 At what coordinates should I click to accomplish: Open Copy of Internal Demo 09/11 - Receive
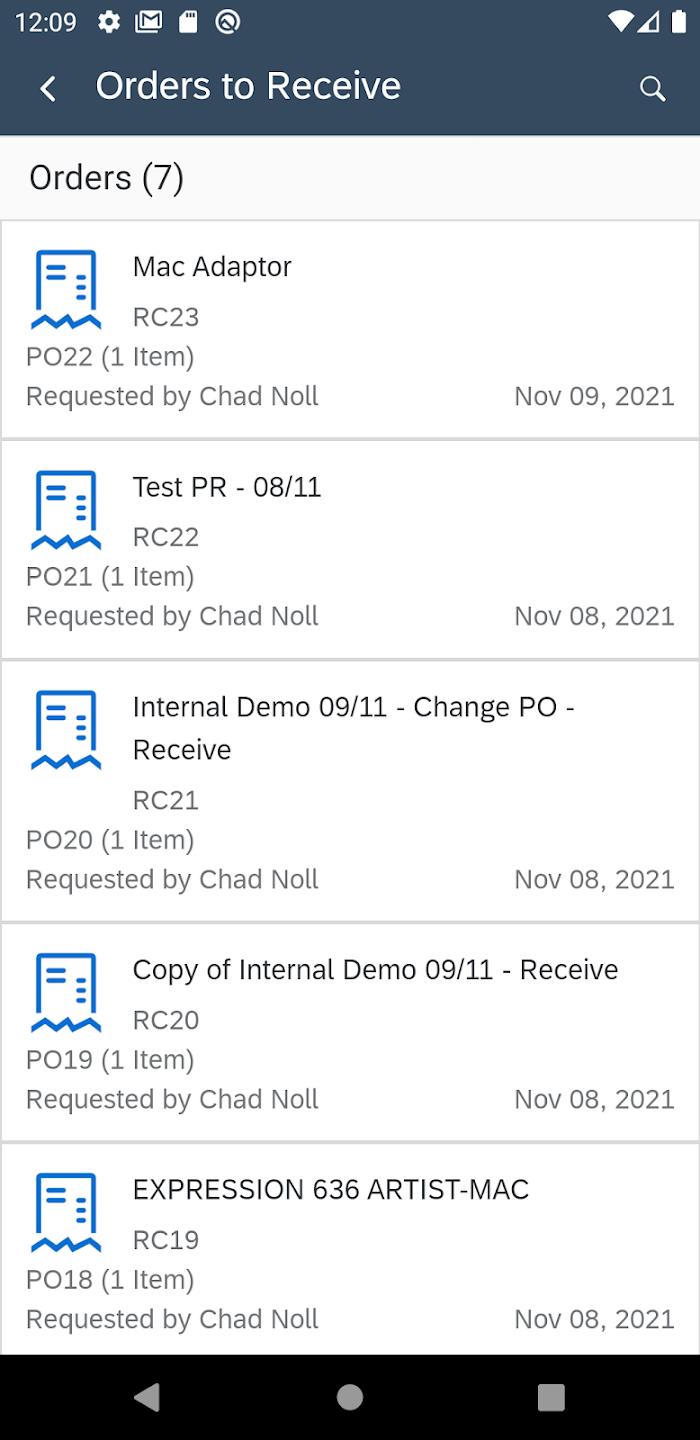pyautogui.click(x=375, y=970)
